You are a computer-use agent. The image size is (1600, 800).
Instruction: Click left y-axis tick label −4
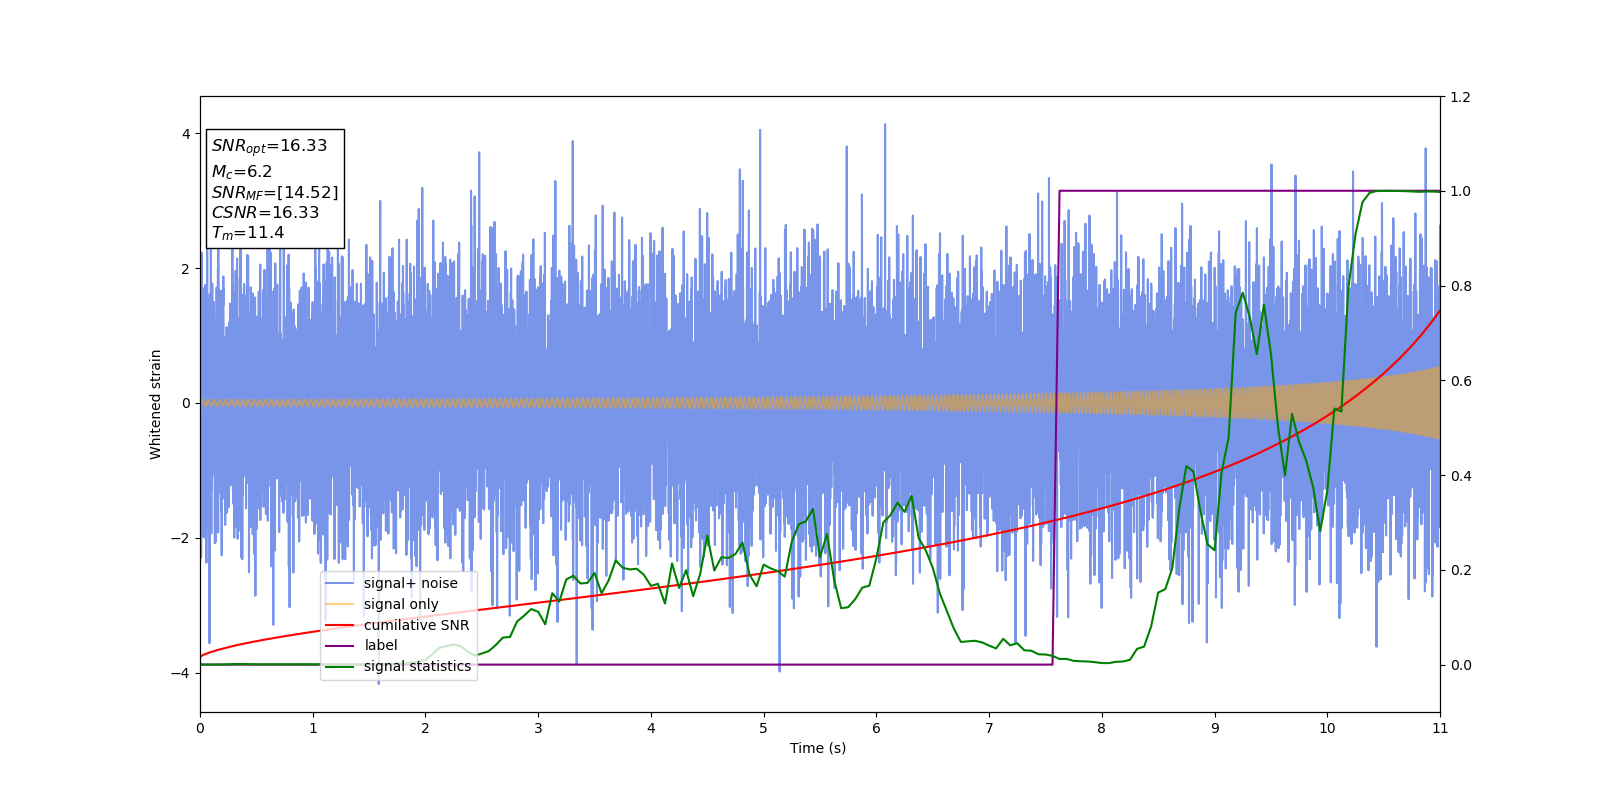(181, 673)
